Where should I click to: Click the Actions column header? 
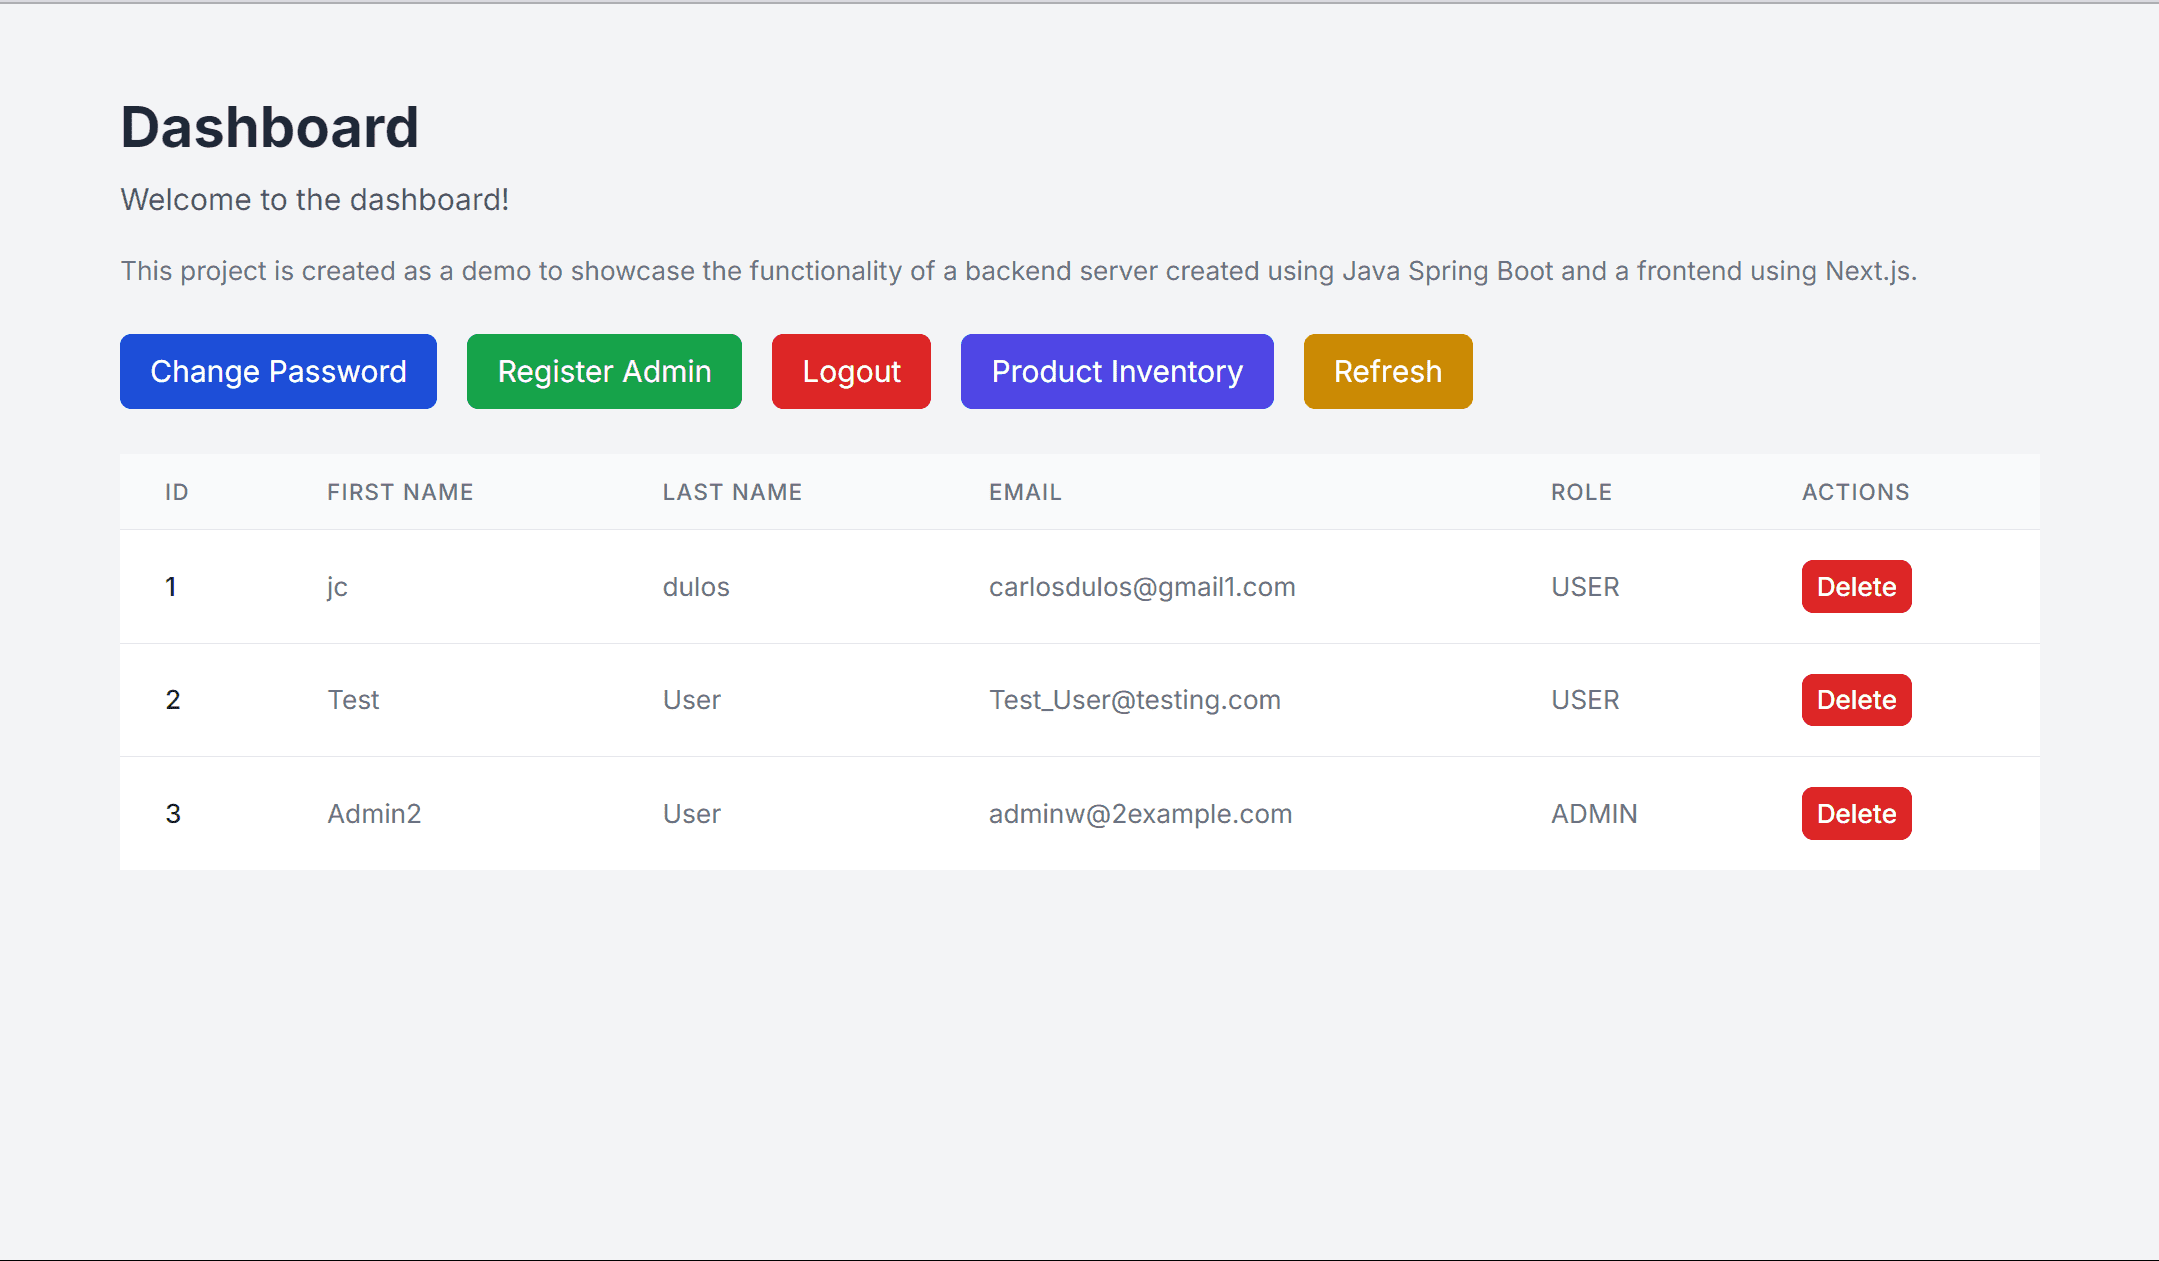coord(1855,492)
